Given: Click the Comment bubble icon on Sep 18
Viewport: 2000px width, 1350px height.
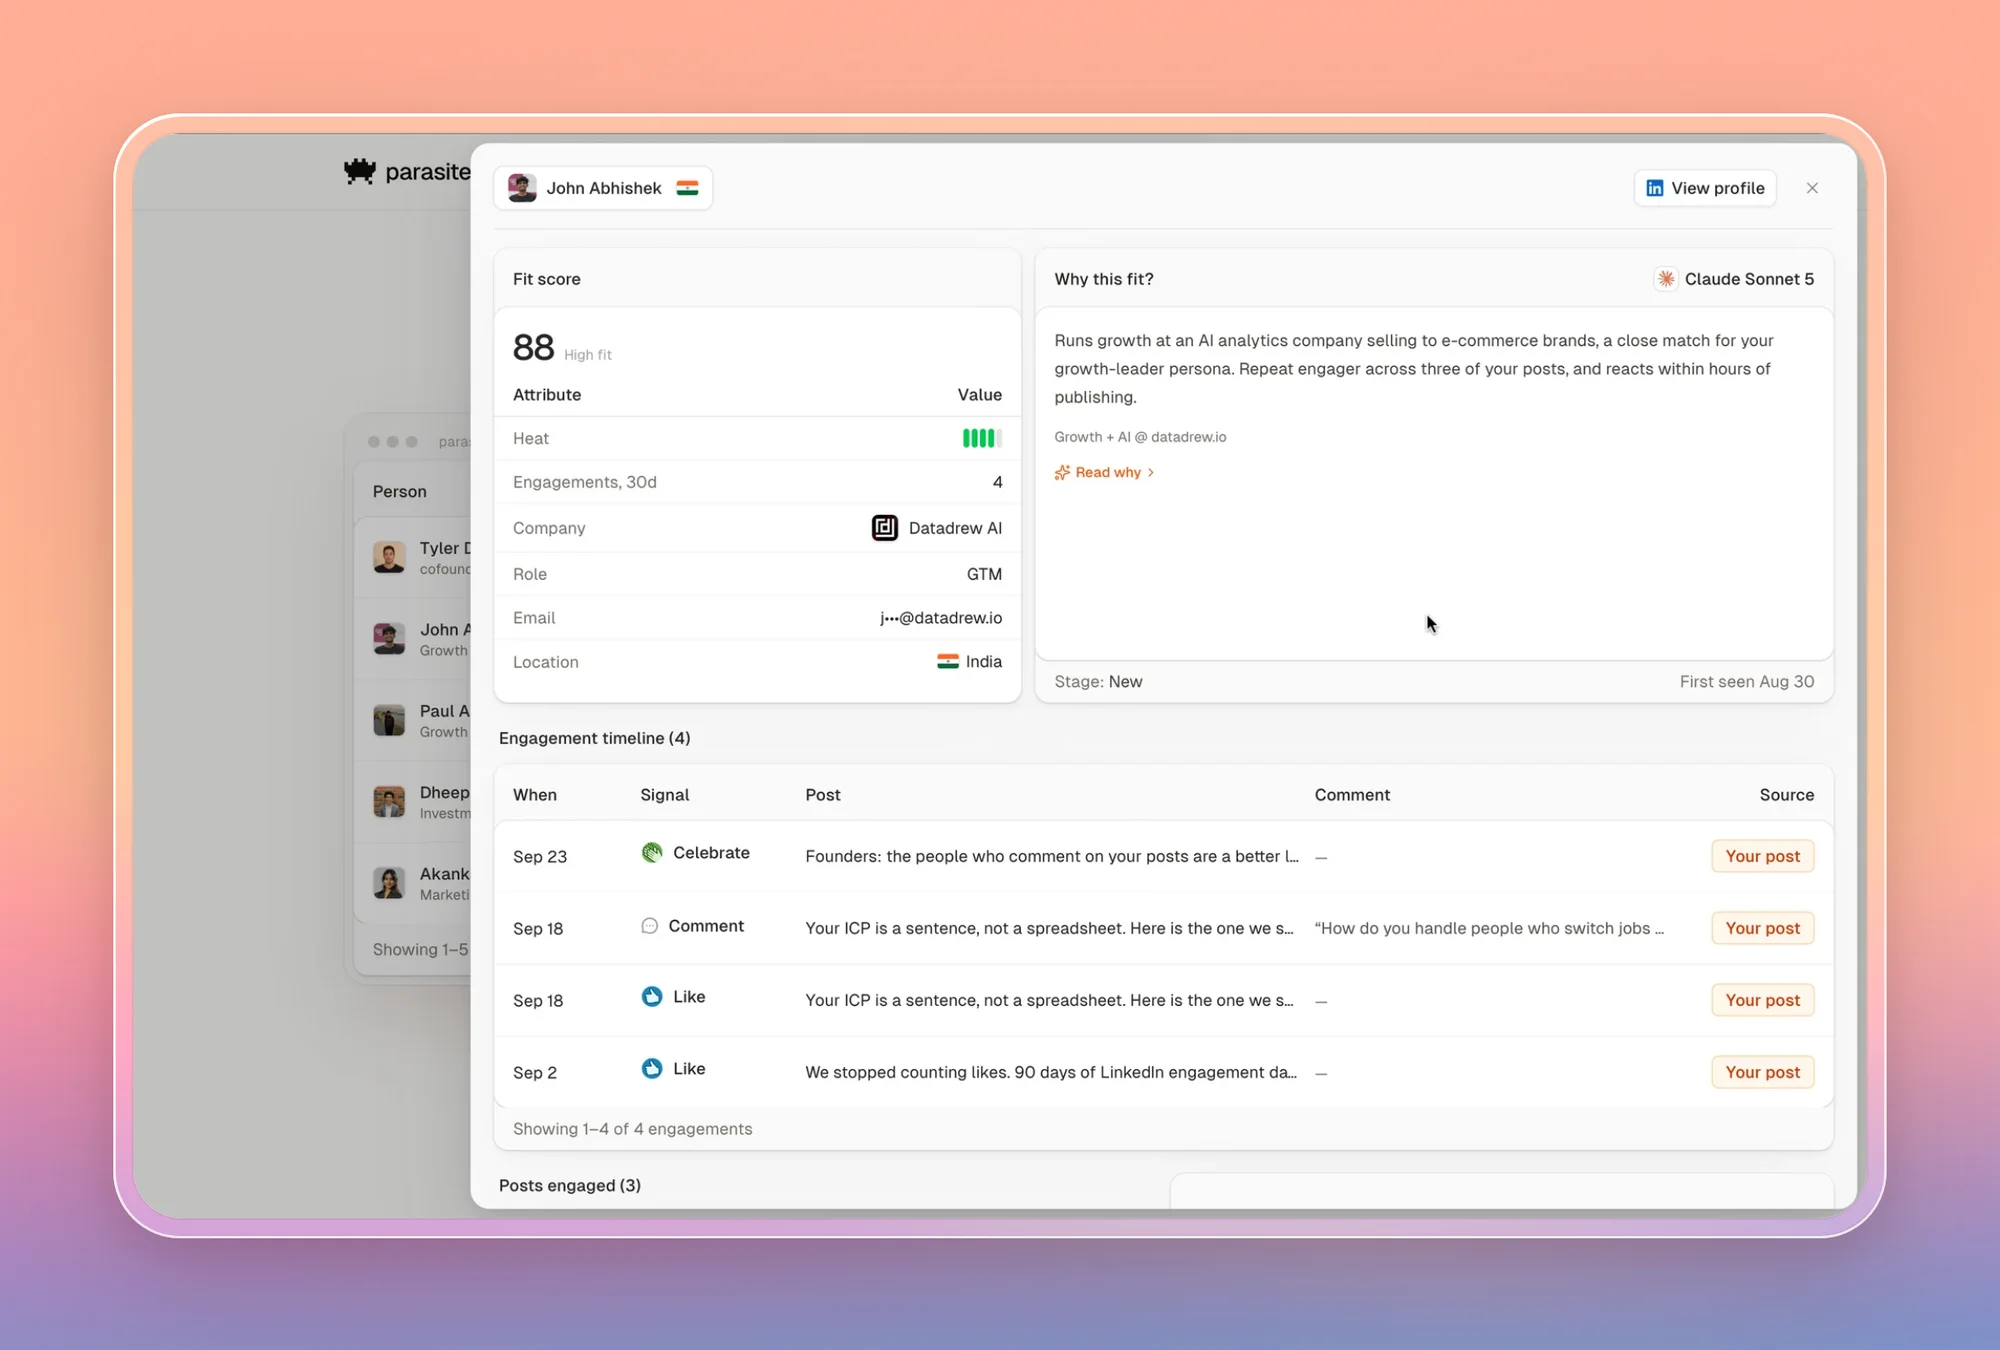Looking at the screenshot, I should click(x=649, y=926).
